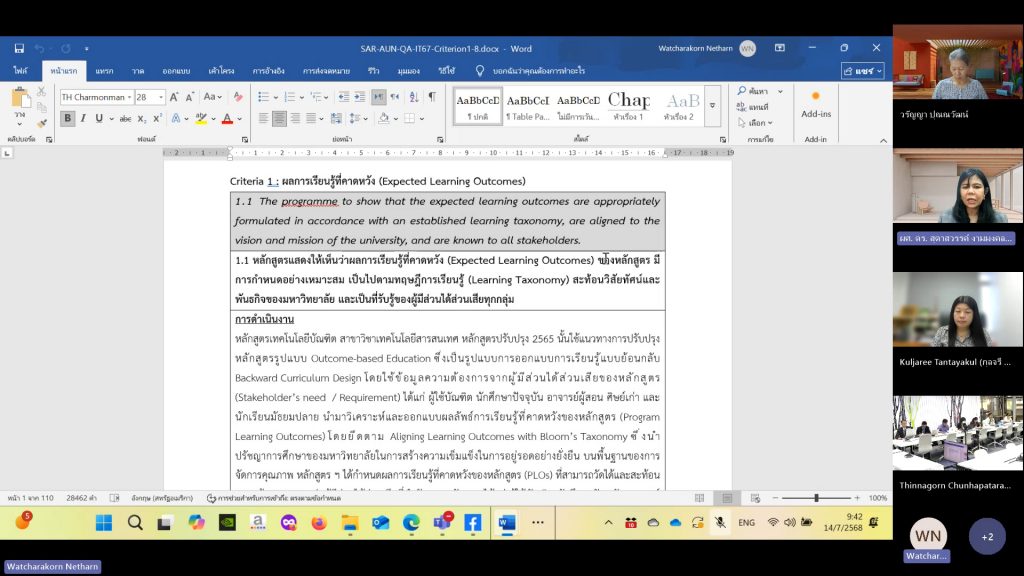Image resolution: width=1024 pixels, height=576 pixels.
Task: Switch to the การอ้างอิง (References) tab
Action: [x=268, y=71]
